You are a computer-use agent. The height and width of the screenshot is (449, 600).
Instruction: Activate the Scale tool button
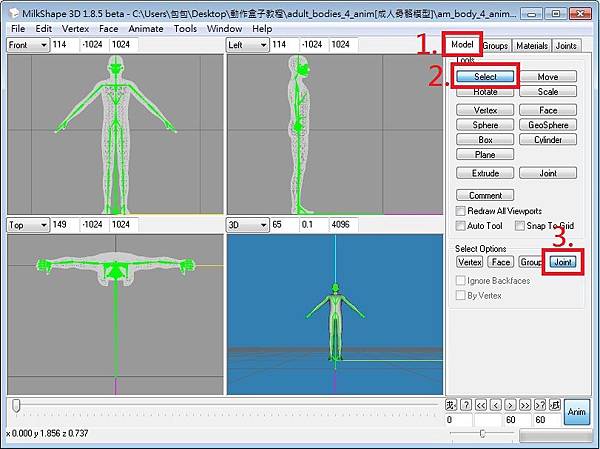[548, 91]
